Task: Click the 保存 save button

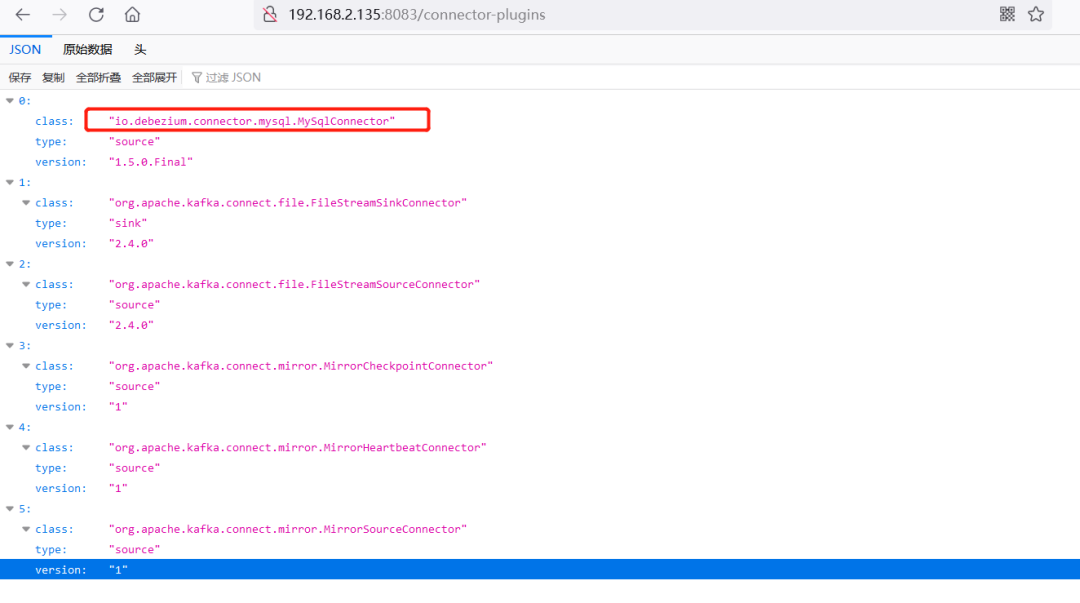Action: (x=20, y=78)
